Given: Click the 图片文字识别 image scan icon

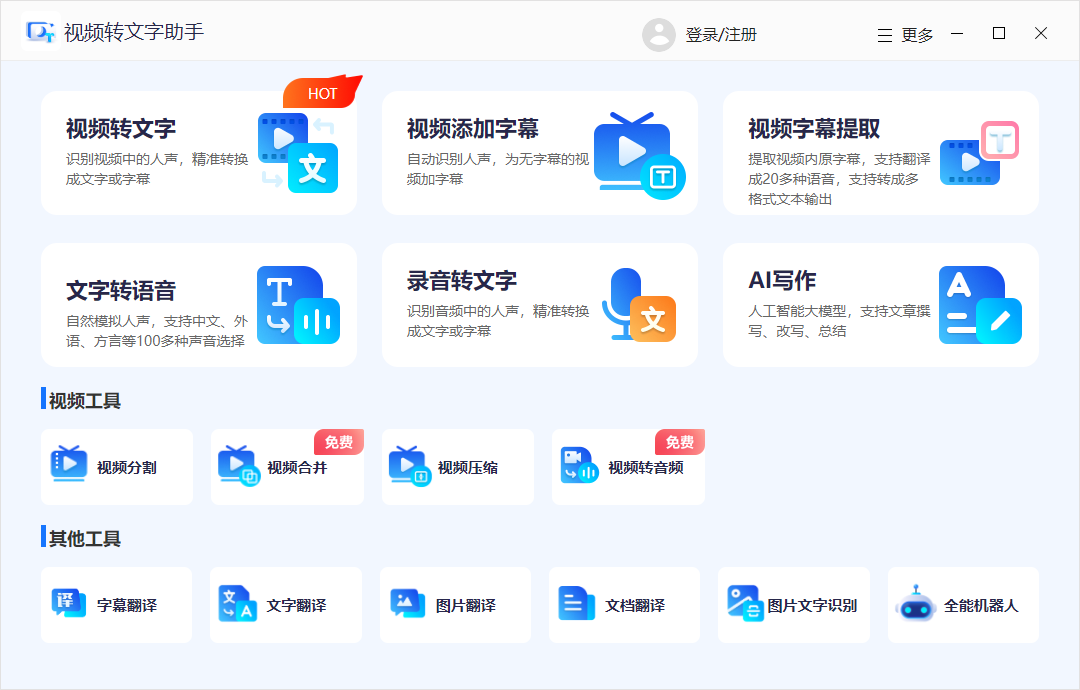Looking at the screenshot, I should [x=745, y=603].
